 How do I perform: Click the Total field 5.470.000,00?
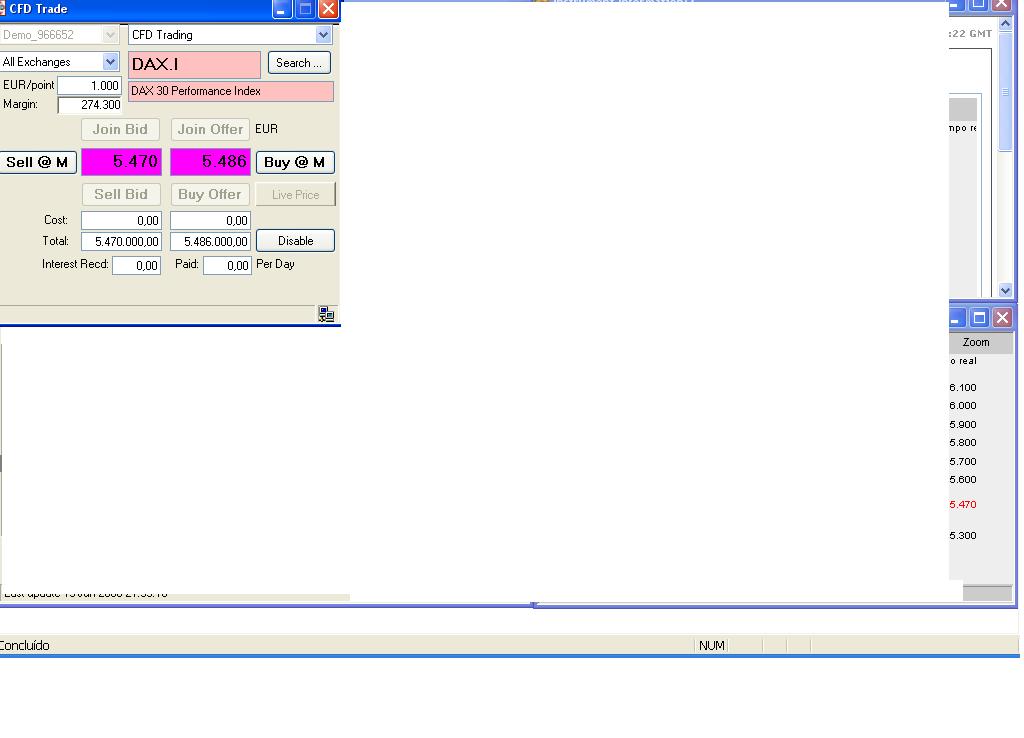click(x=121, y=242)
